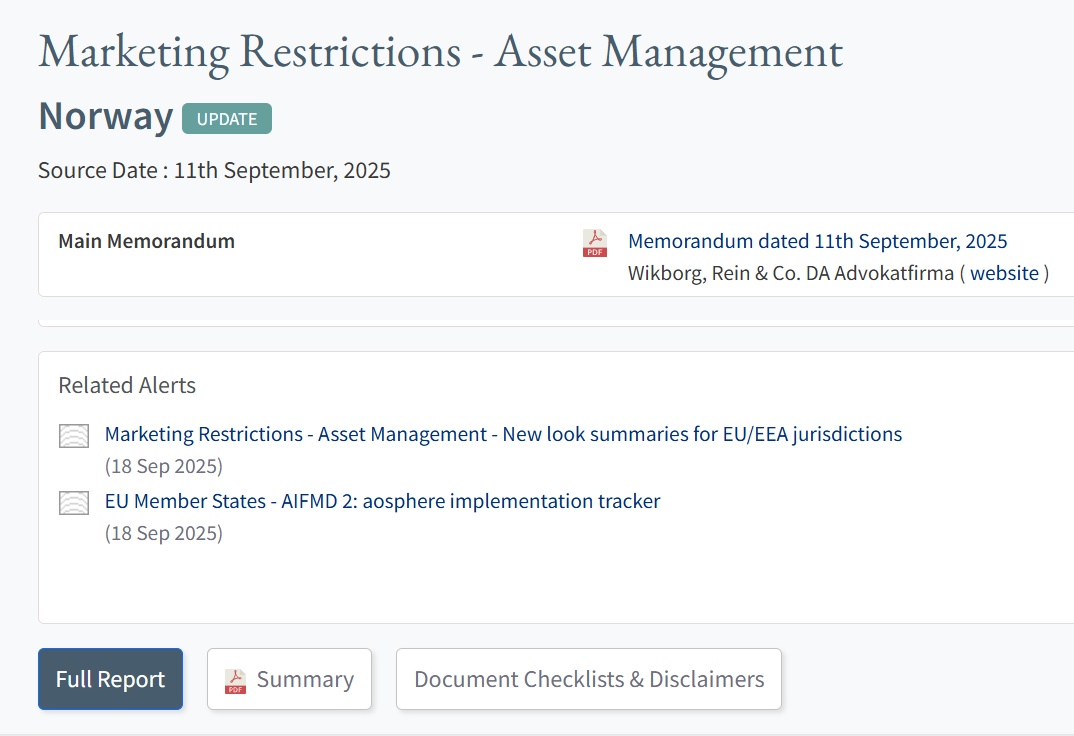
Task: Open the Memorandum dated 11th September, 2025
Action: click(x=817, y=241)
